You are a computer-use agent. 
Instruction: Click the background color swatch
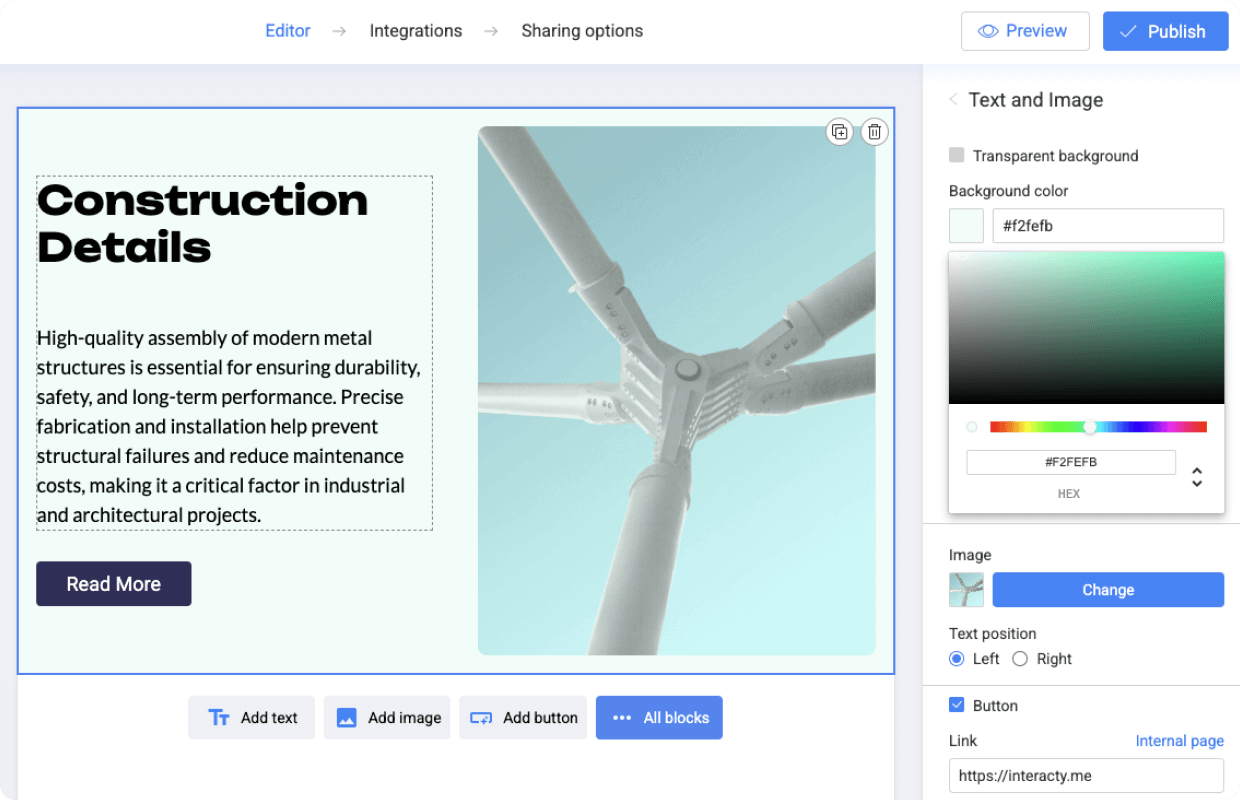coord(966,226)
